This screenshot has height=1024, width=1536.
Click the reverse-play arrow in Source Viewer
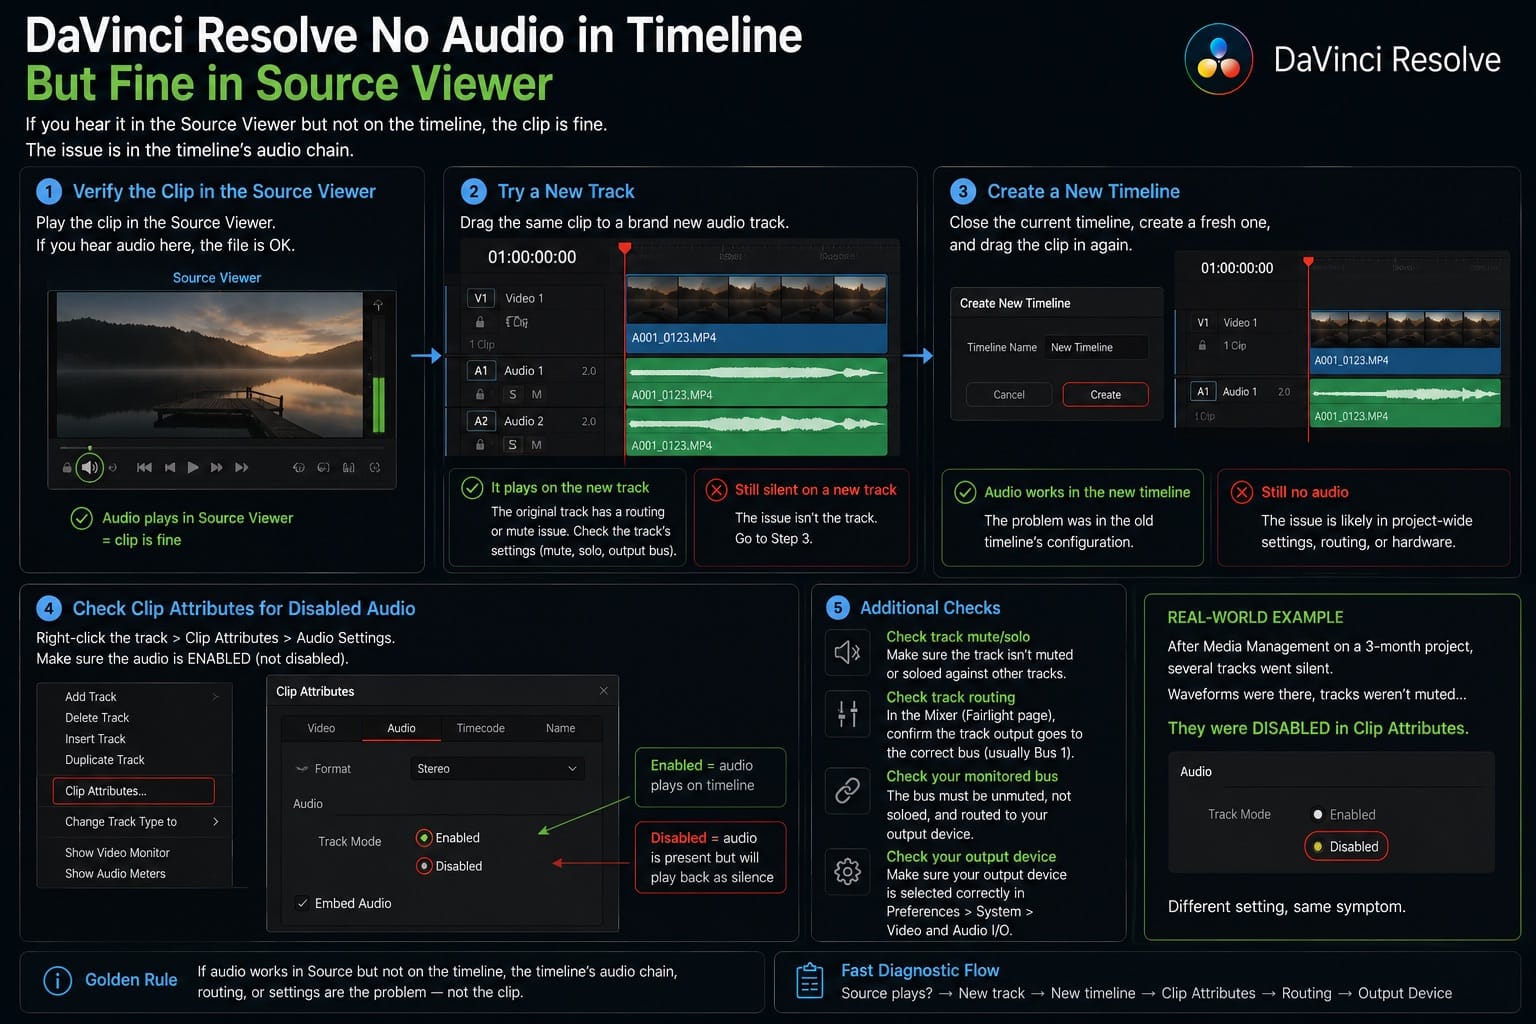170,467
